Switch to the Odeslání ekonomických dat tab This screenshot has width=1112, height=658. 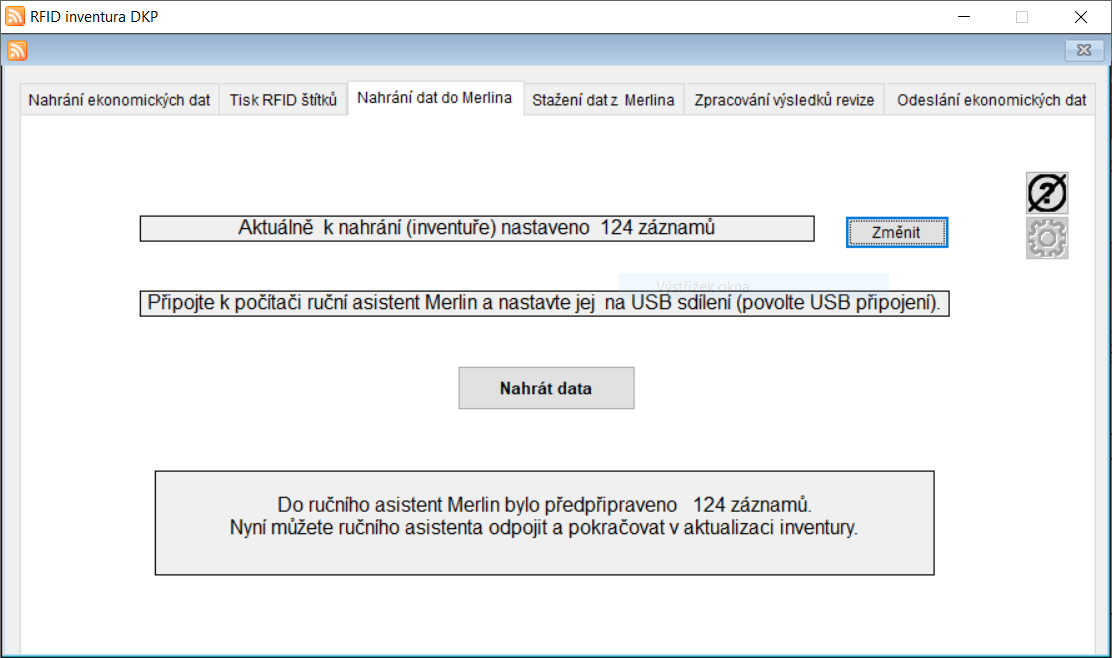click(x=991, y=100)
